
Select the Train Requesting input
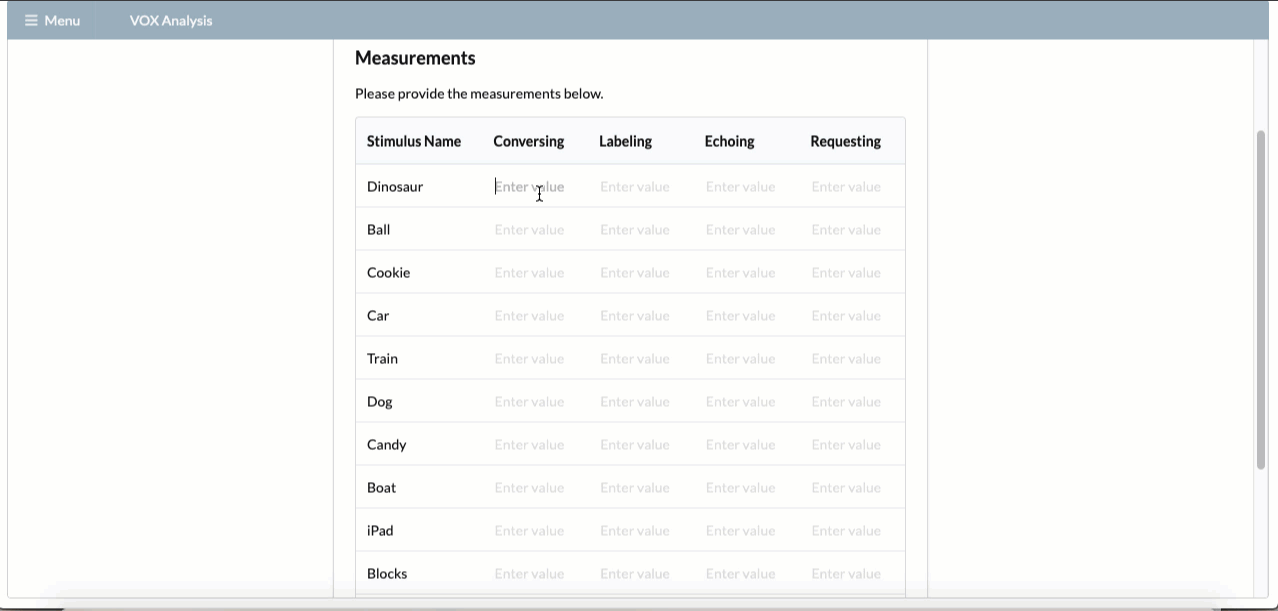[x=852, y=358]
